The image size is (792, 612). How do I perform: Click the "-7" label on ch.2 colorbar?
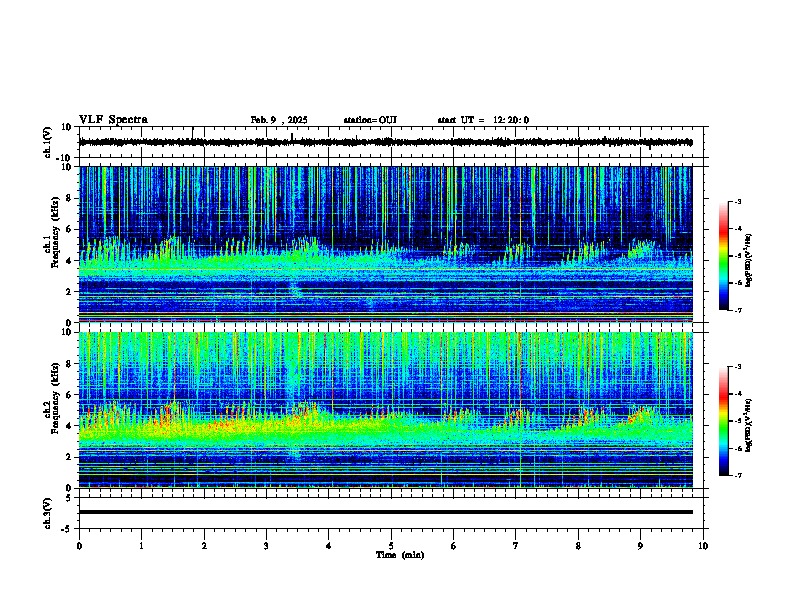737,476
